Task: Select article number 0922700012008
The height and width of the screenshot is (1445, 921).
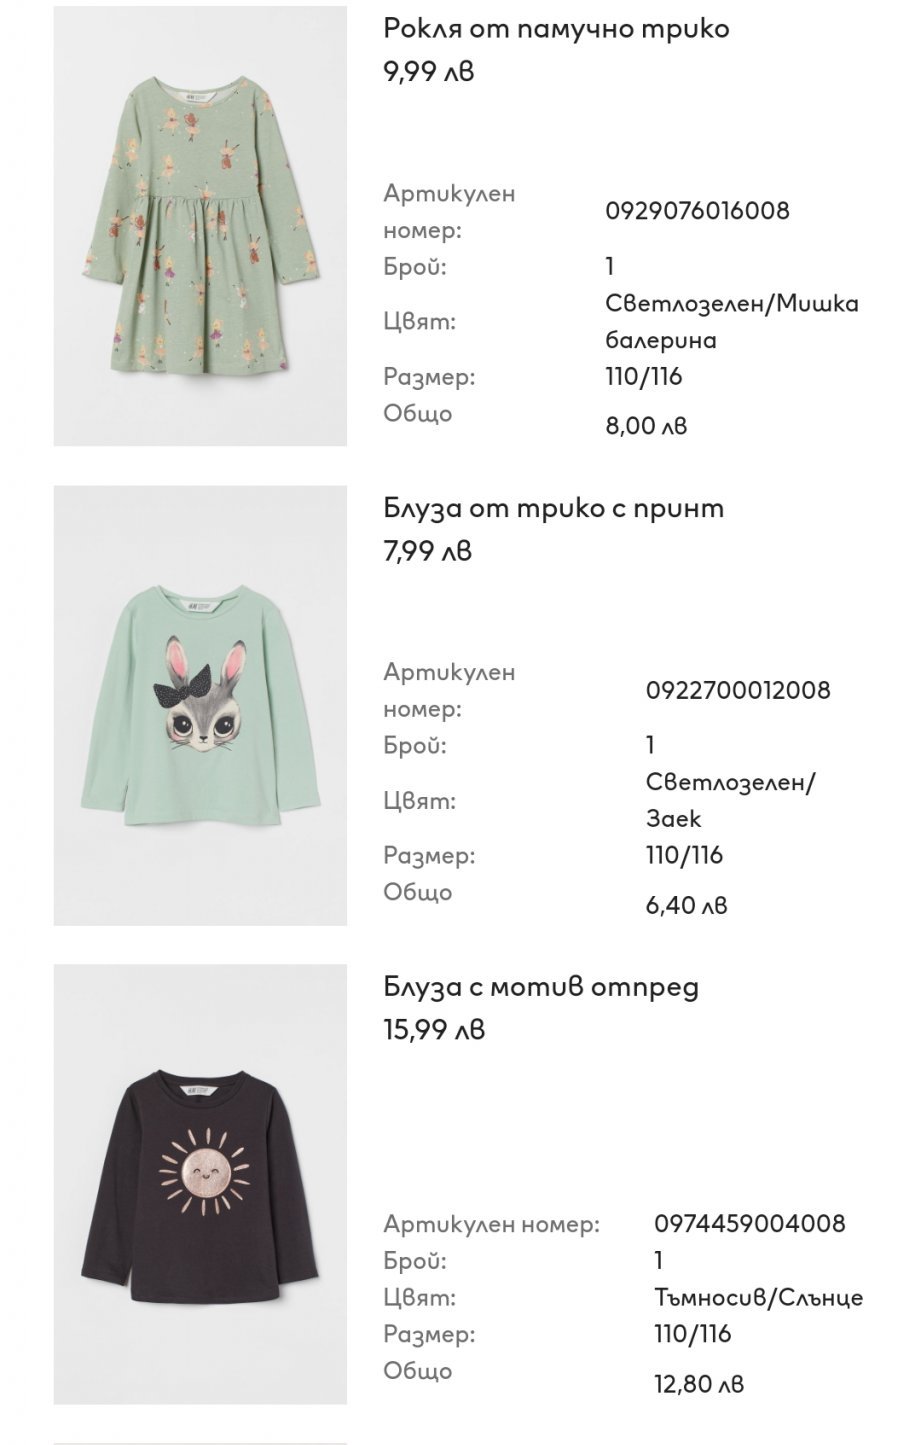Action: pos(738,690)
